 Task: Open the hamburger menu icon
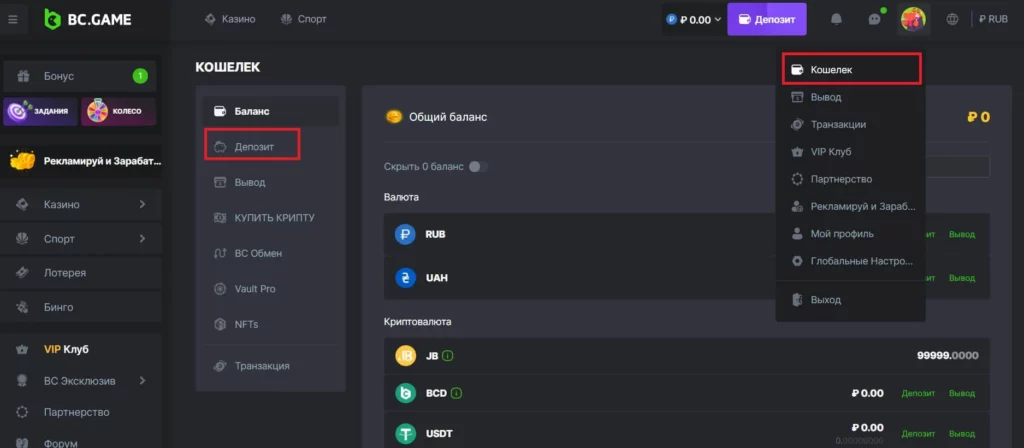click(12, 20)
